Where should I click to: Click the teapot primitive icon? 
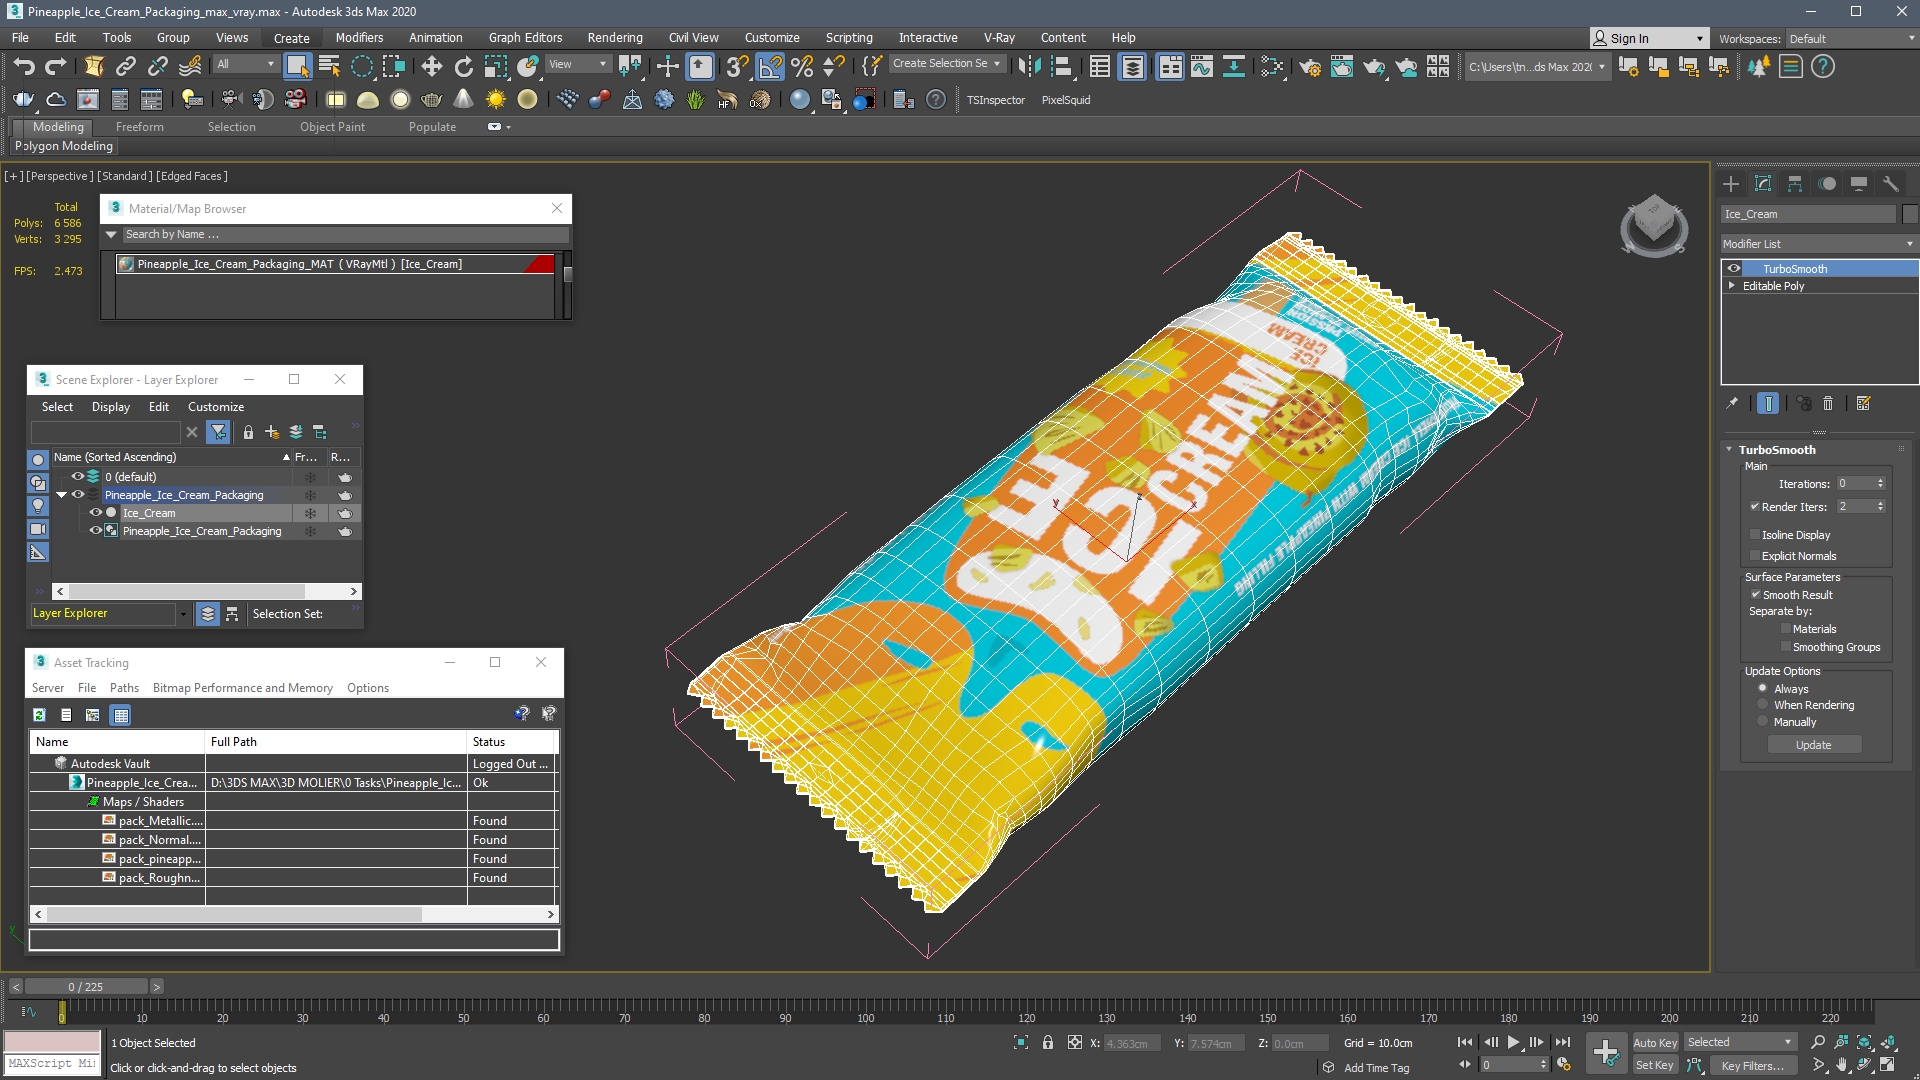click(431, 100)
